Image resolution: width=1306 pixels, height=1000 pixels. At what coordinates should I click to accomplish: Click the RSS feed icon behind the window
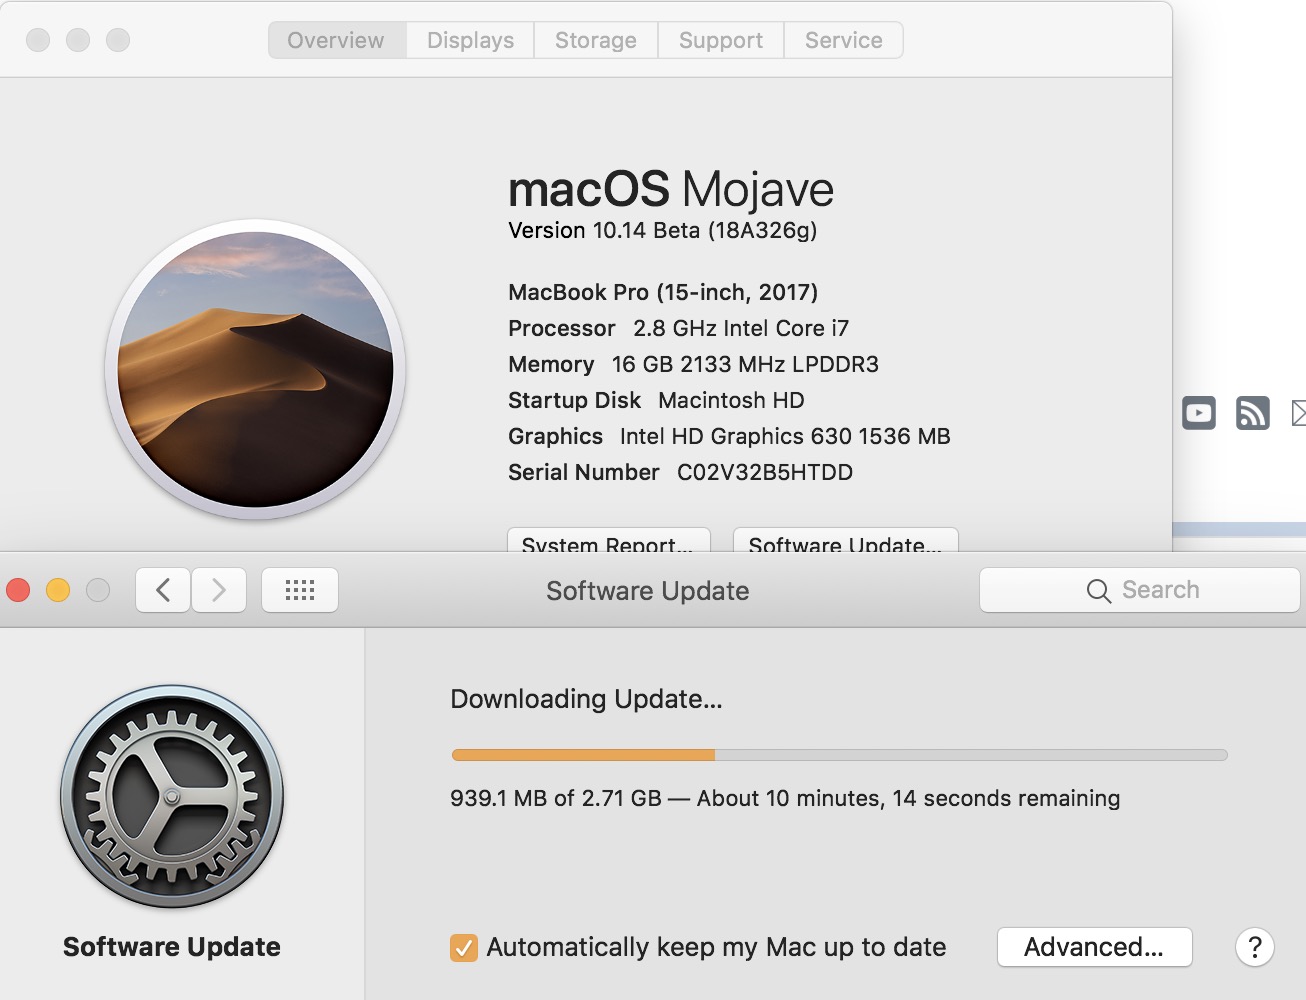pyautogui.click(x=1253, y=413)
